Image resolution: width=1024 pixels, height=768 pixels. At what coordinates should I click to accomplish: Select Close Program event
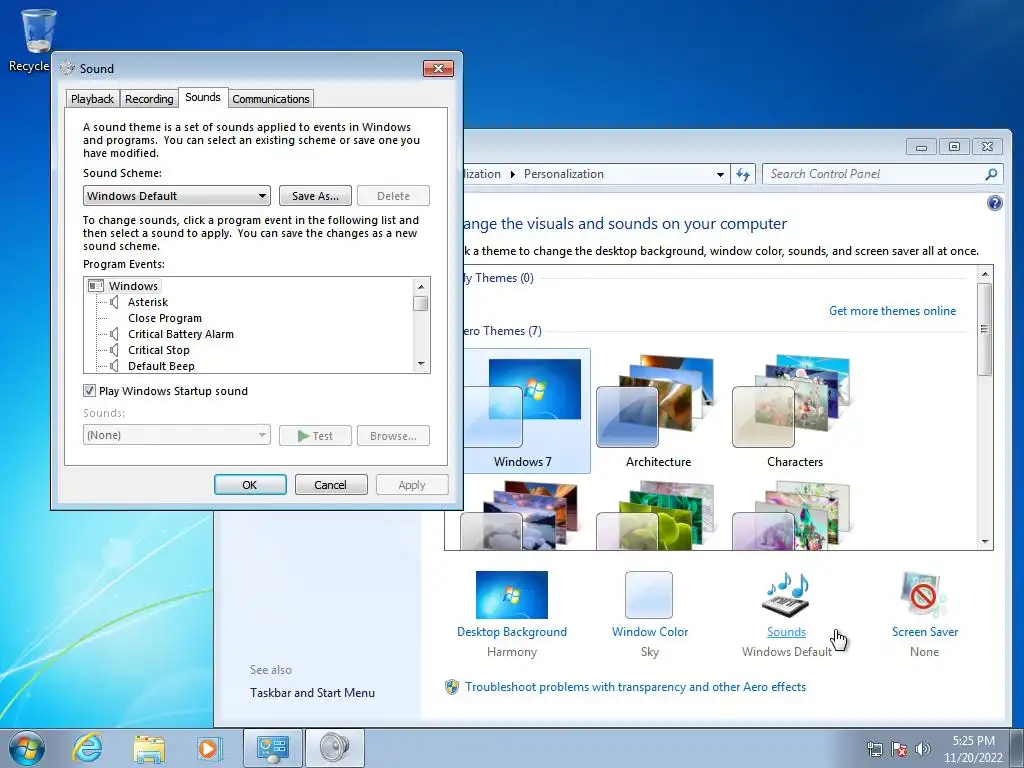[x=165, y=318]
